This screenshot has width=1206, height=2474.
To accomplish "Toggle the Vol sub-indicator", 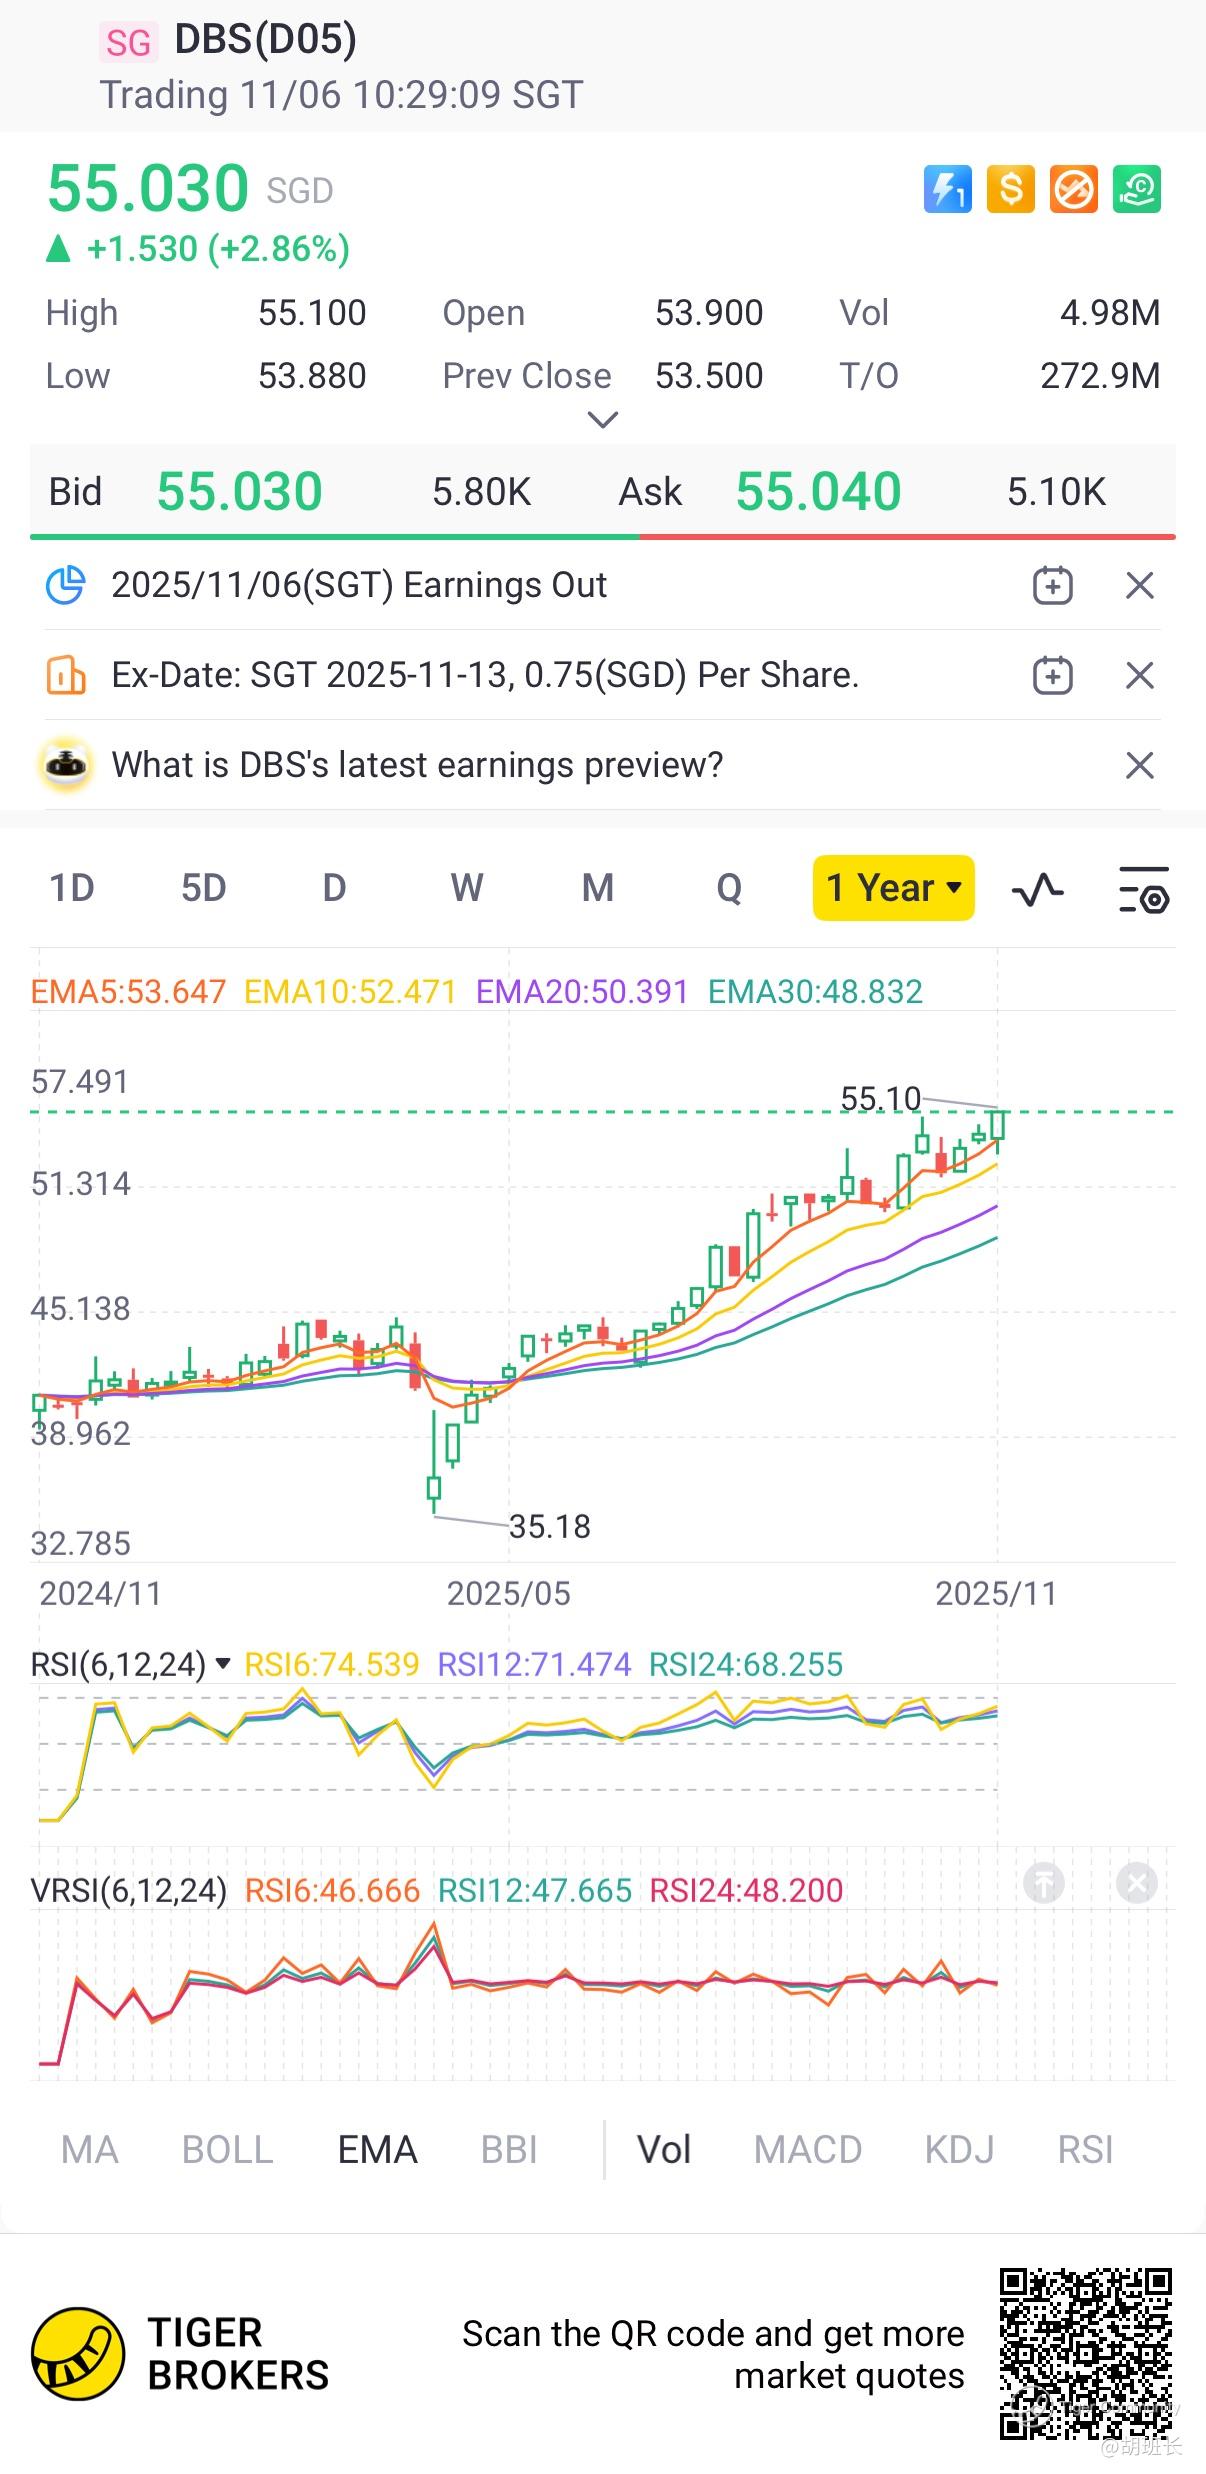I will 664,2150.
